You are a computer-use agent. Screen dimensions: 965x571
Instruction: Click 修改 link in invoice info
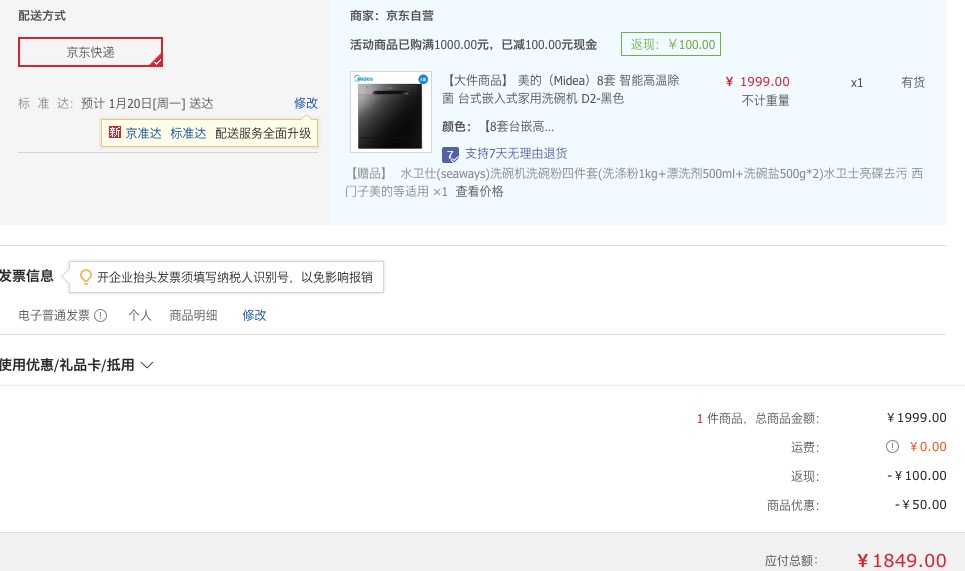point(254,316)
